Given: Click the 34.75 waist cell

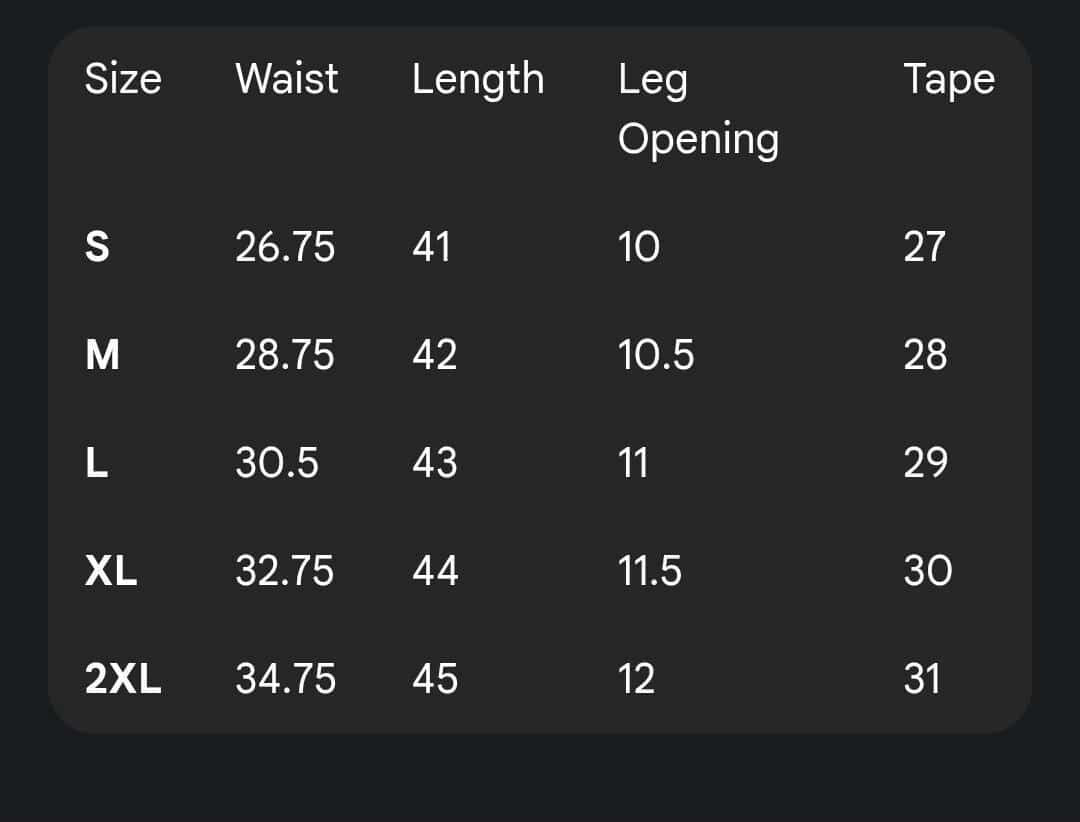Looking at the screenshot, I should coord(285,679).
